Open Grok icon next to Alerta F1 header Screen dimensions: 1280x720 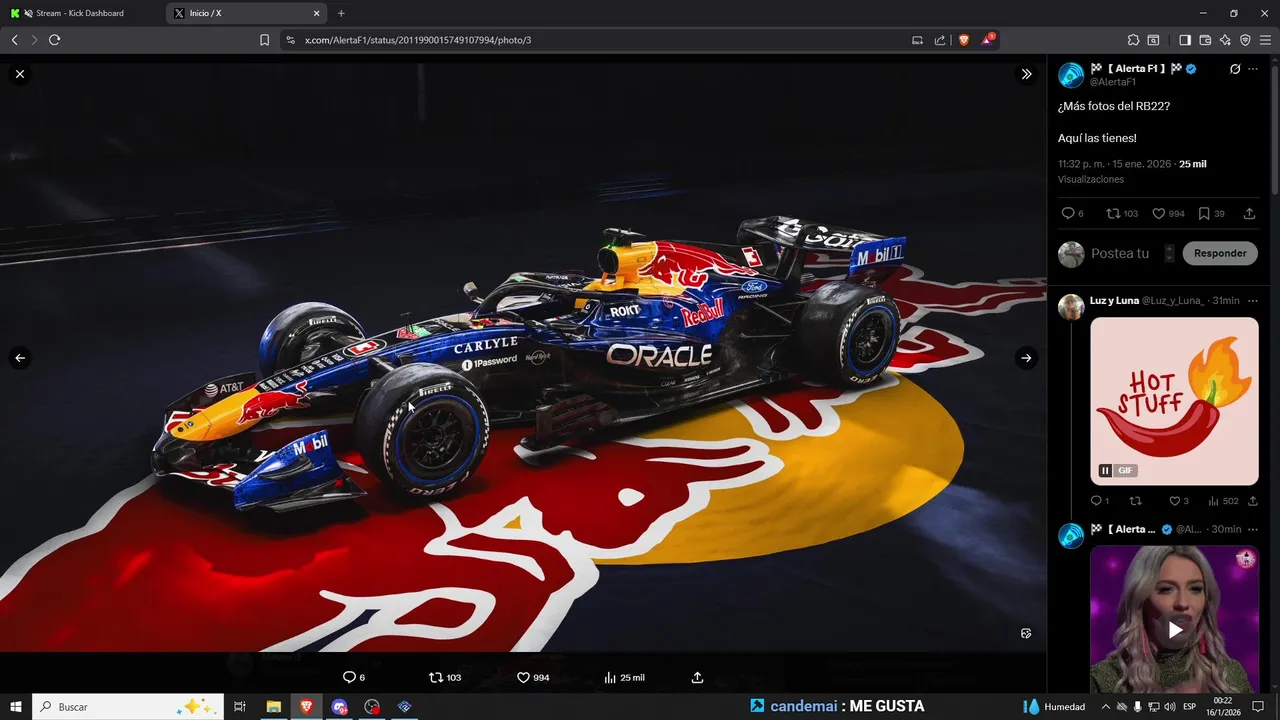[x=1235, y=69]
